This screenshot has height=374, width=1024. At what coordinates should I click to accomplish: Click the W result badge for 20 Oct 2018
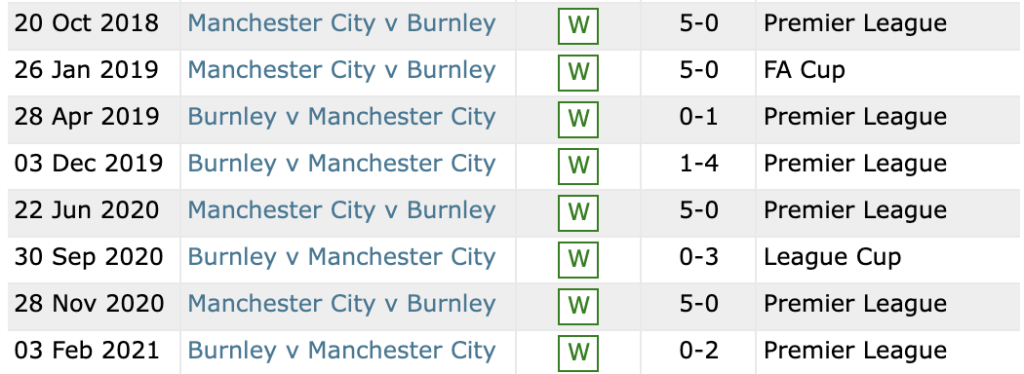point(578,25)
